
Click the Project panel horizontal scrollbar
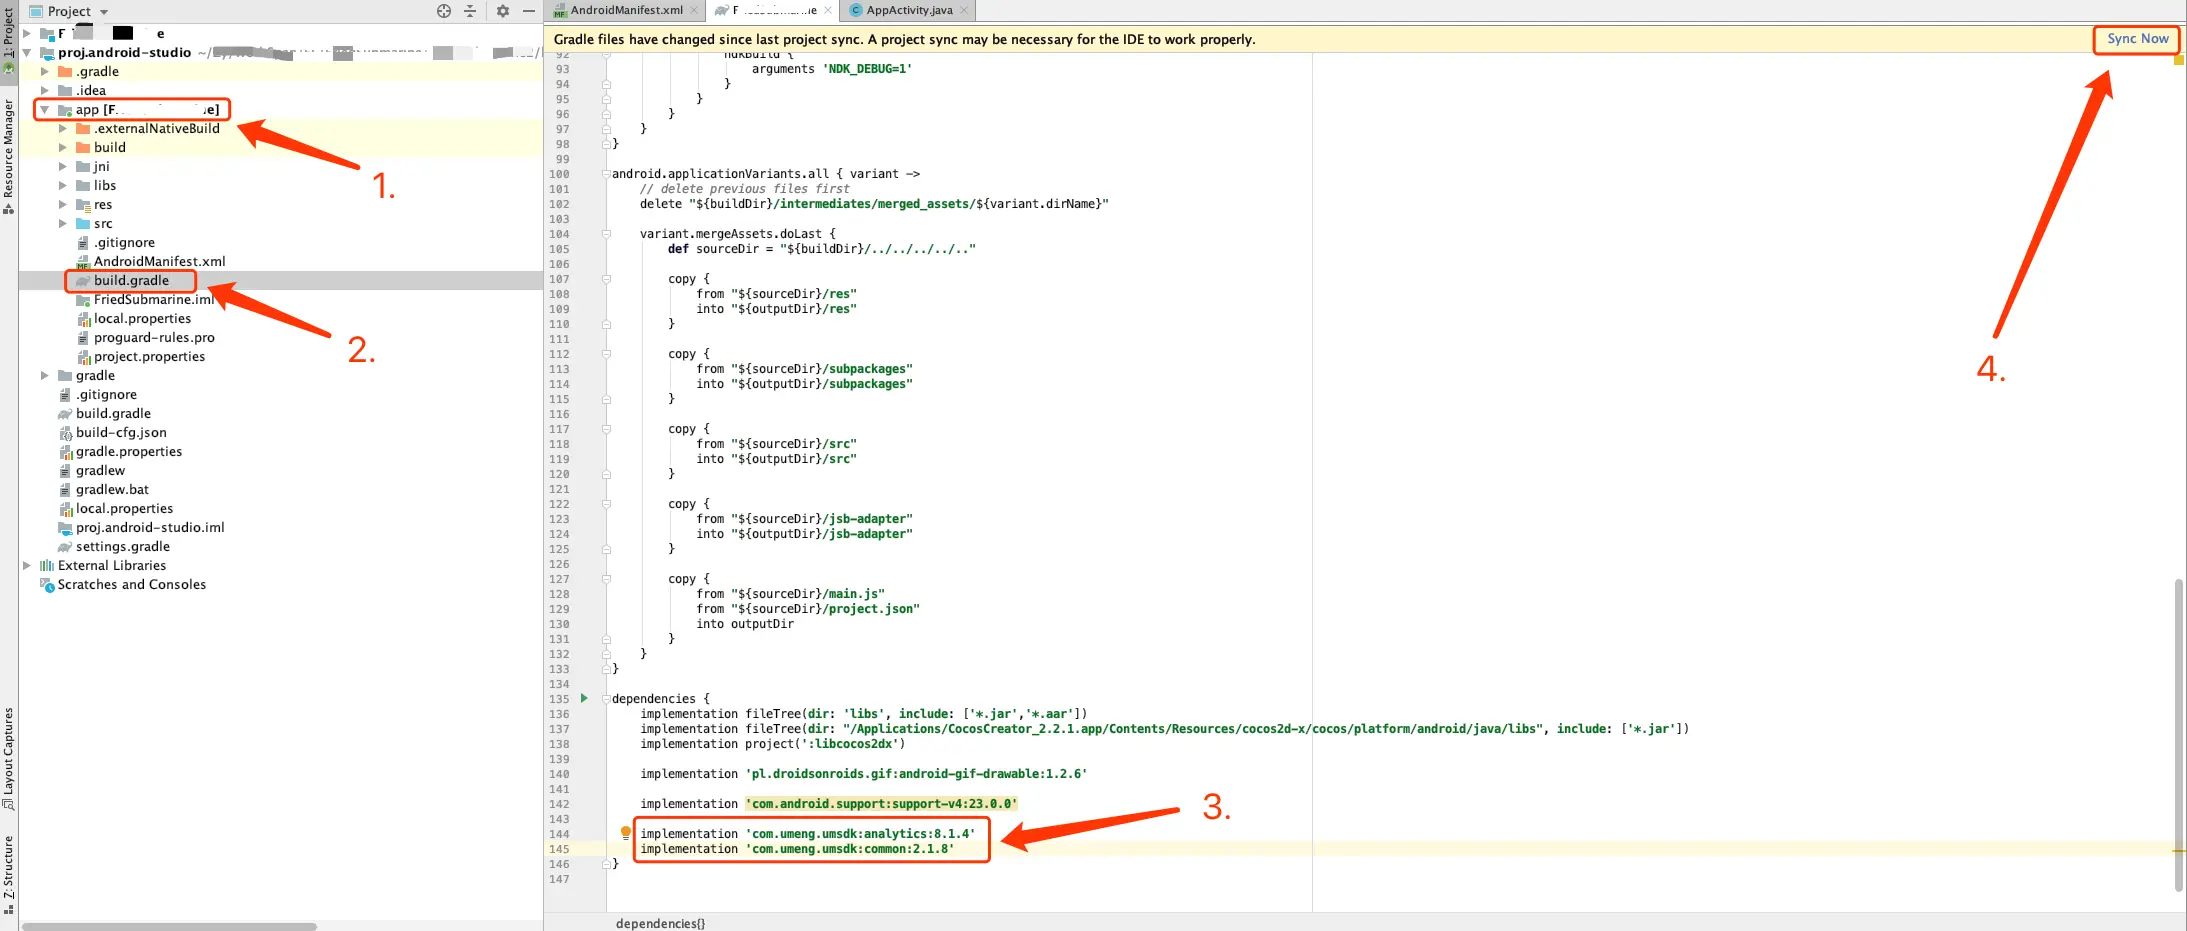click(x=169, y=926)
